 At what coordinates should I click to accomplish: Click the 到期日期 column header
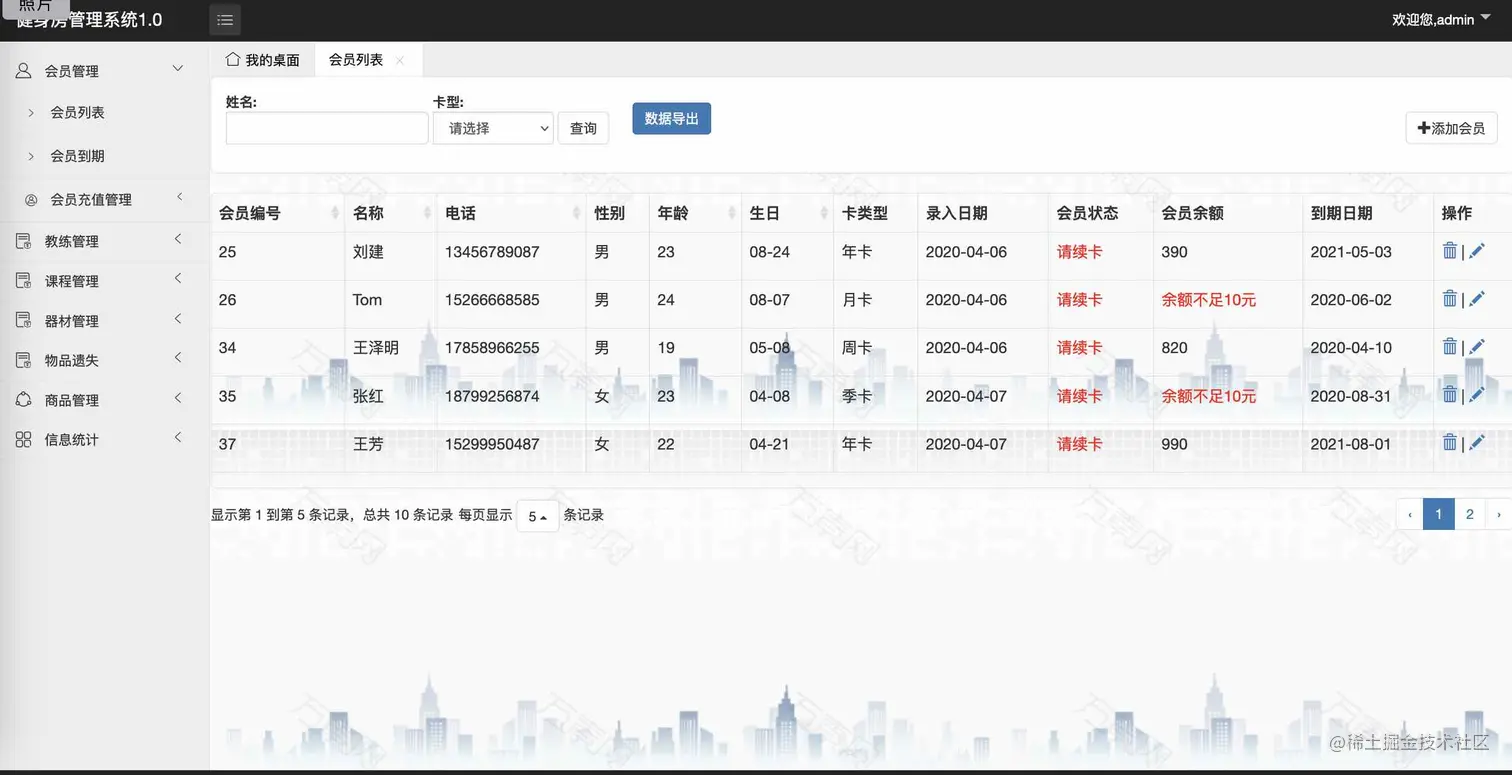click(x=1341, y=213)
